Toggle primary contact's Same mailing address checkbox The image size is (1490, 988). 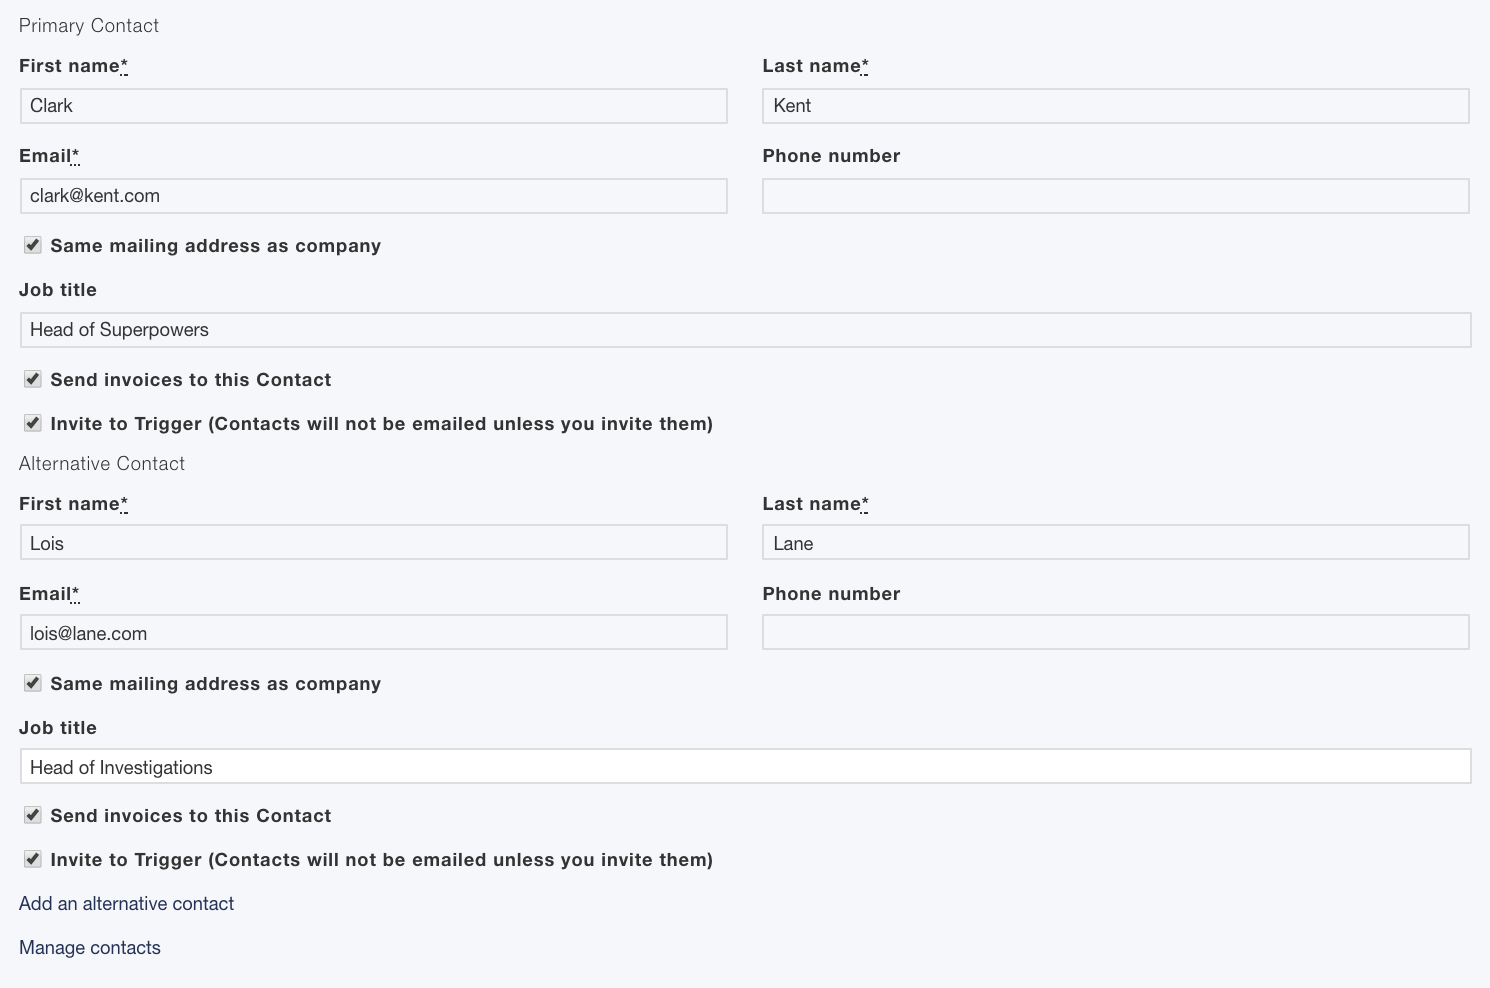[33, 245]
